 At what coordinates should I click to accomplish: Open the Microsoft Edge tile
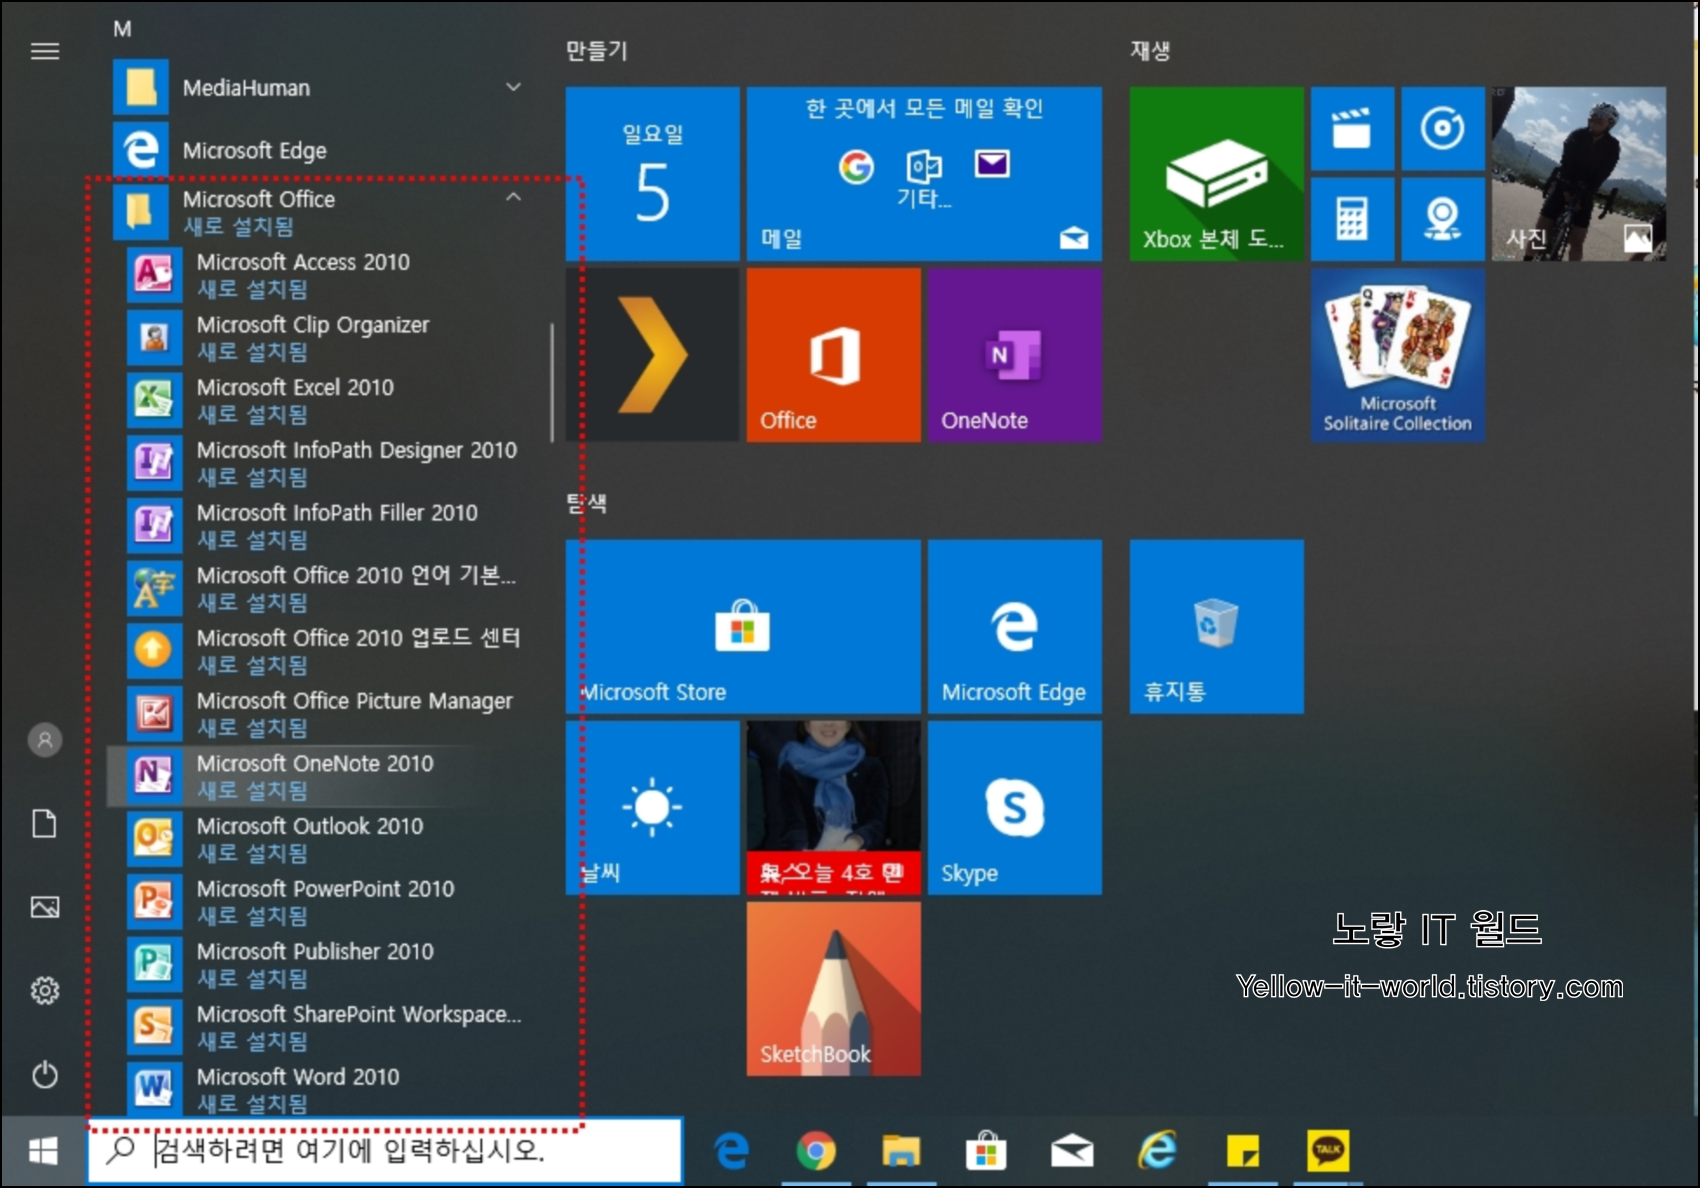click(x=1014, y=627)
